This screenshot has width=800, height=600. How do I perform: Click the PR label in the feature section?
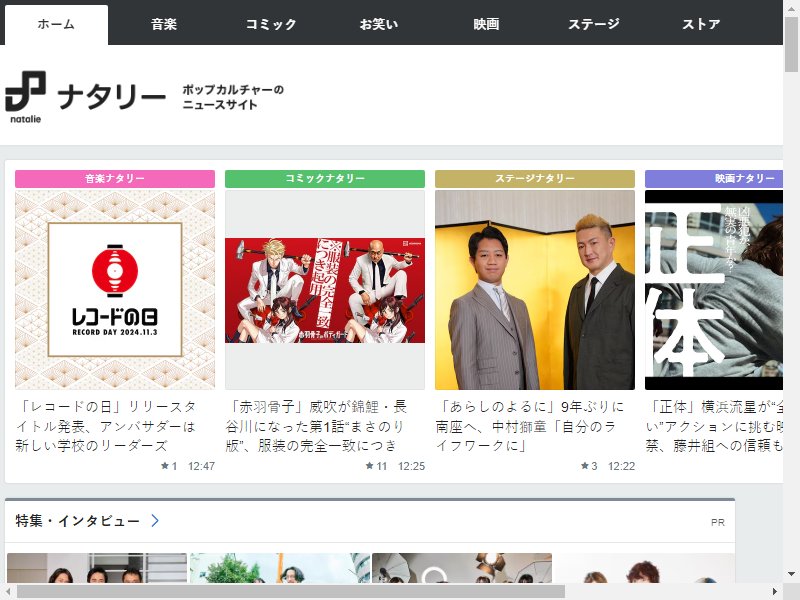tap(718, 522)
